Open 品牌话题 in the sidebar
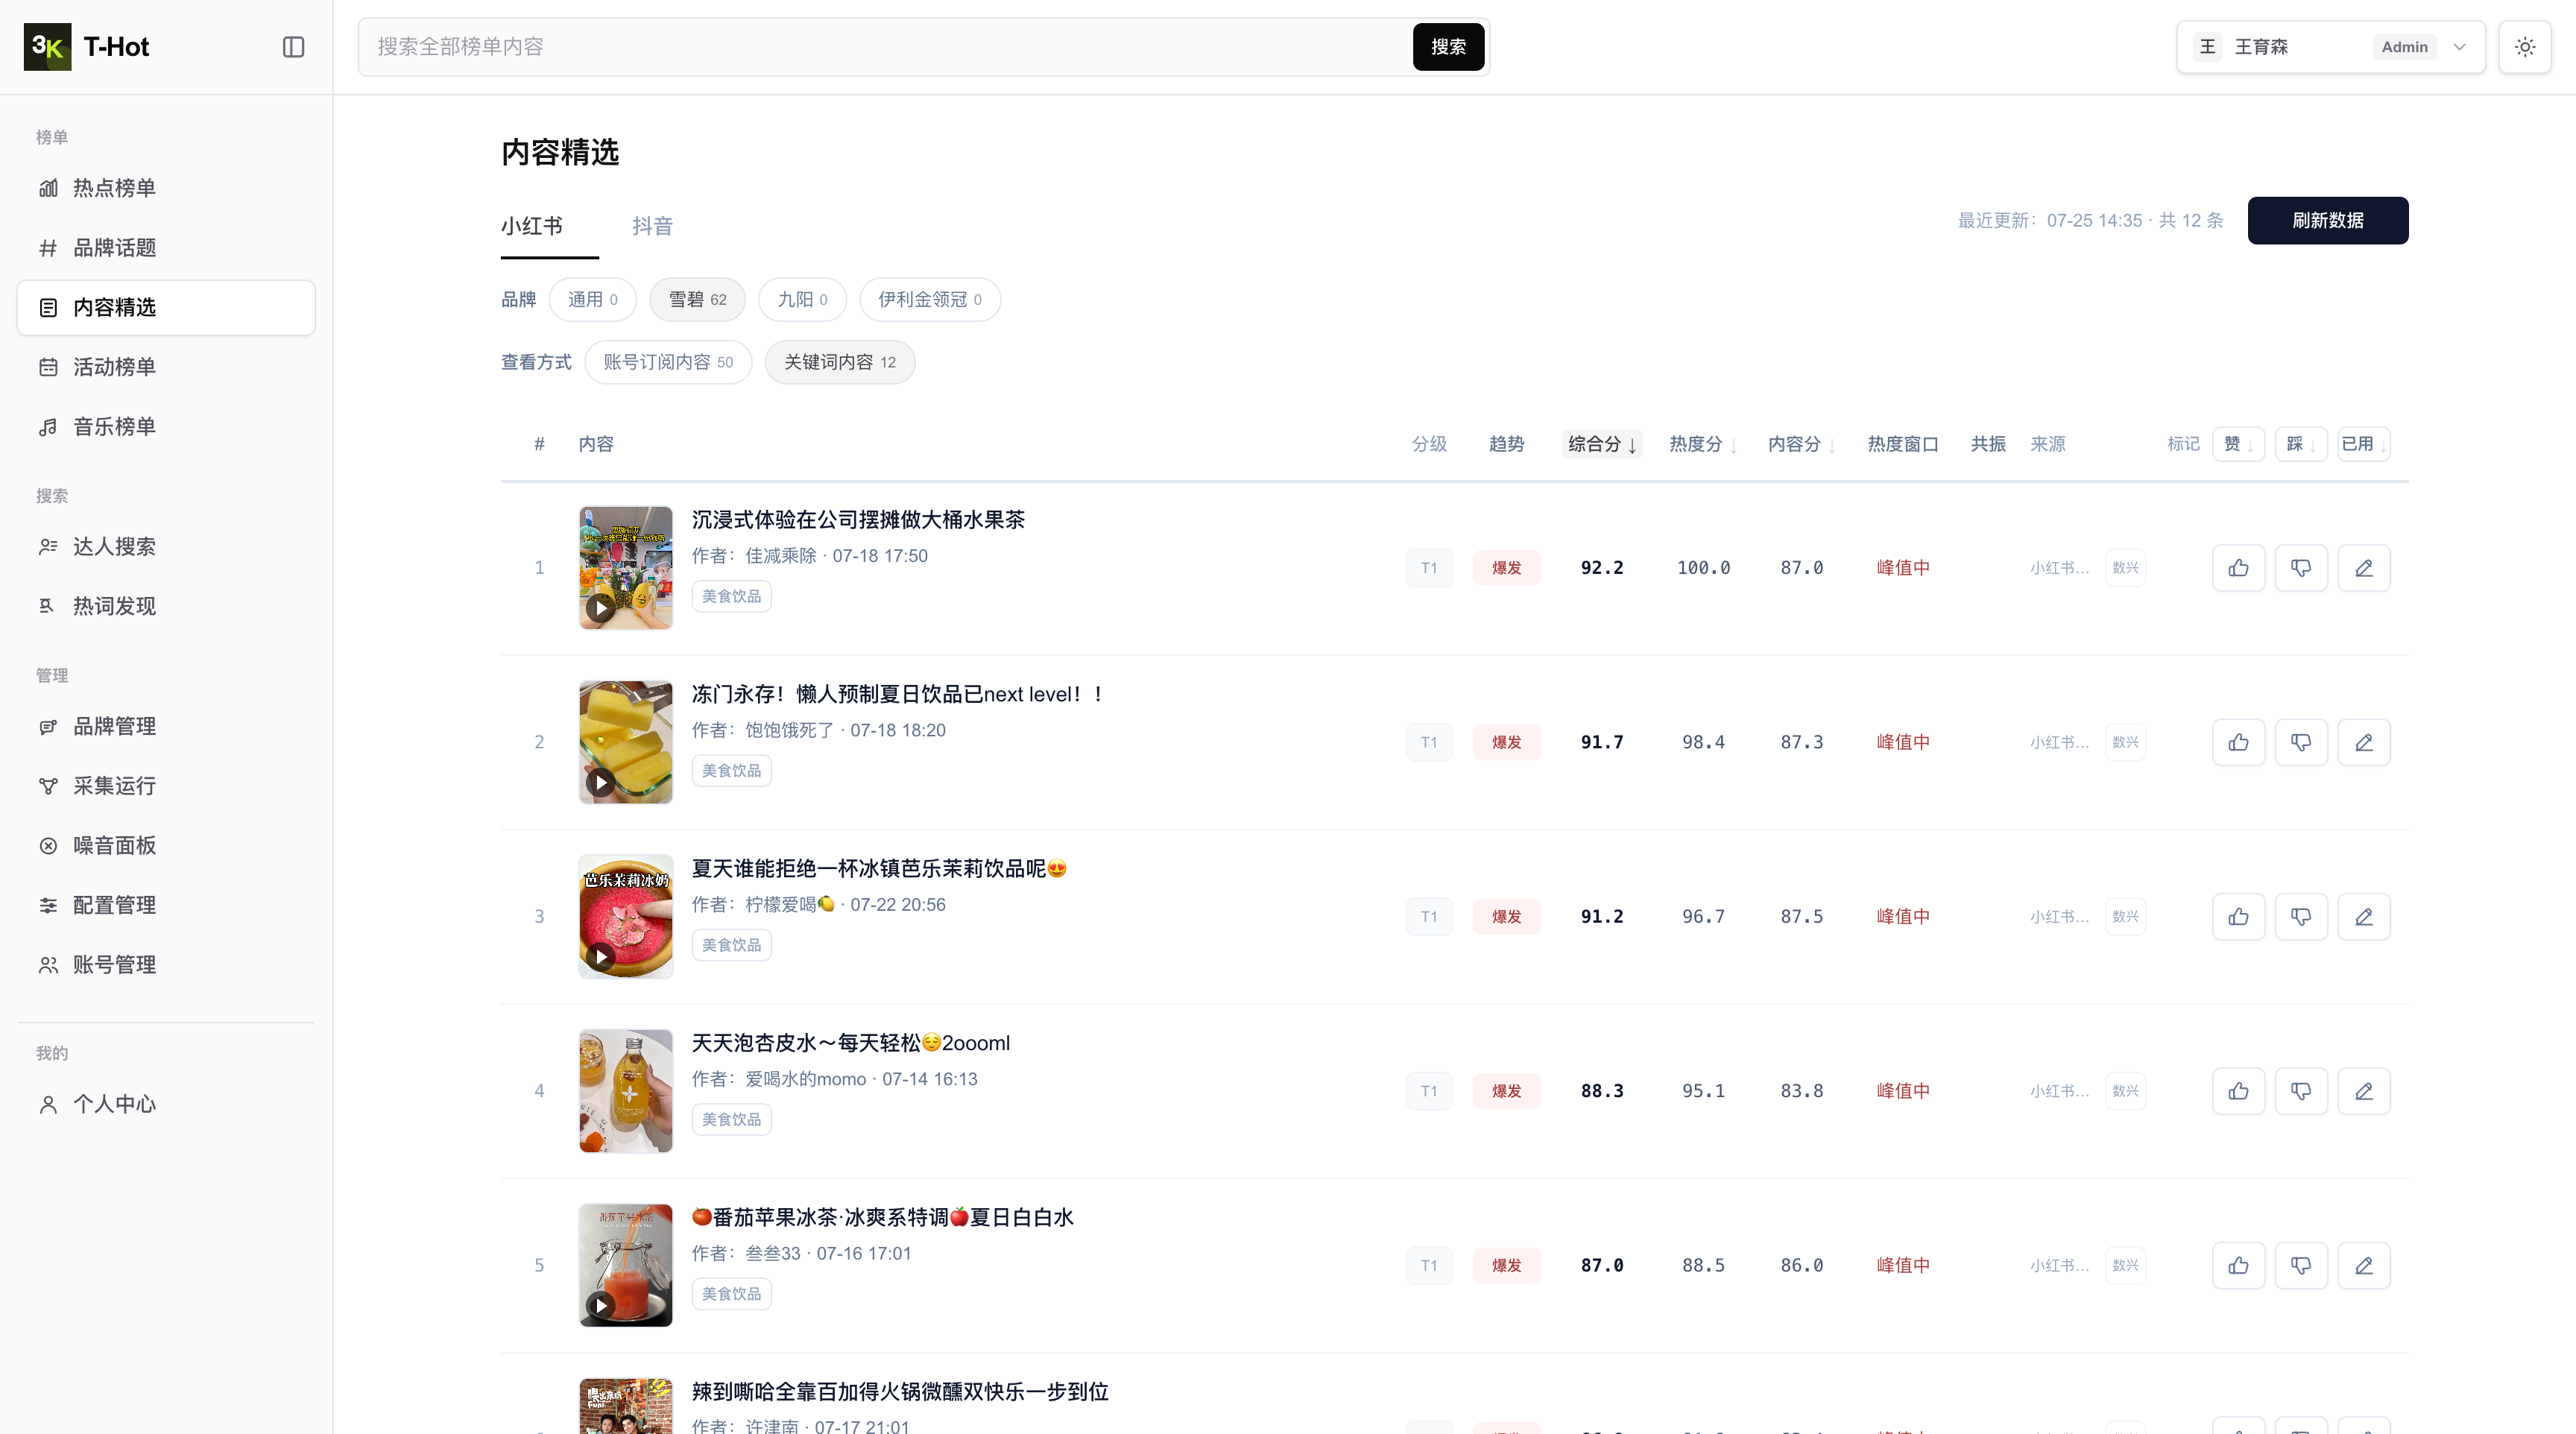Viewport: 2576px width, 1434px height. 166,248
